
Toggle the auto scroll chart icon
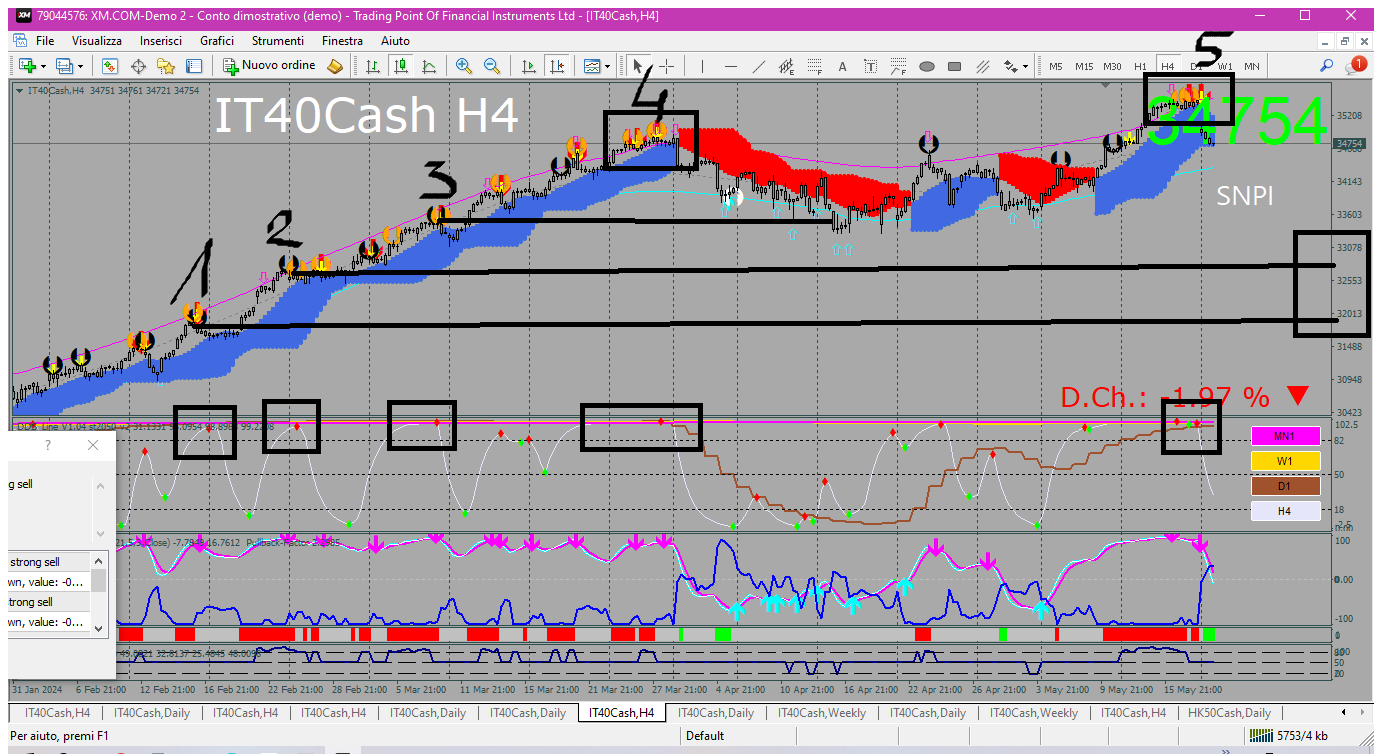529,66
